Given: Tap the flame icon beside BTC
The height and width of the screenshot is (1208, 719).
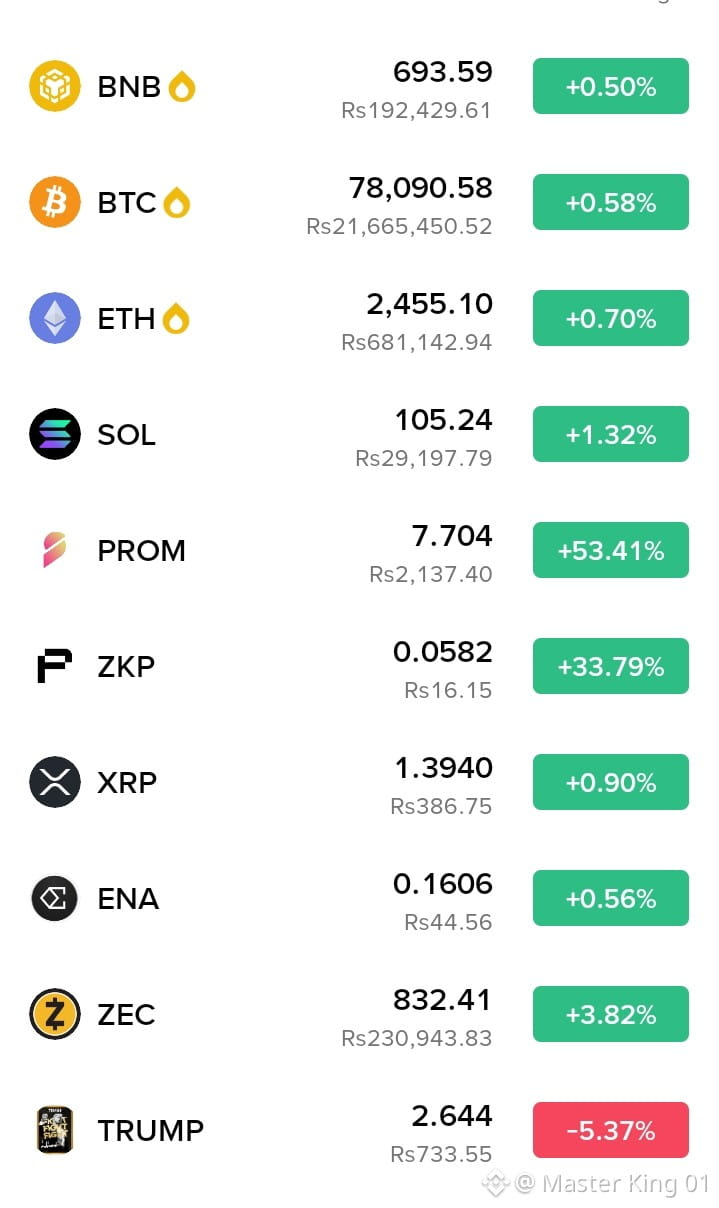Looking at the screenshot, I should 176,203.
